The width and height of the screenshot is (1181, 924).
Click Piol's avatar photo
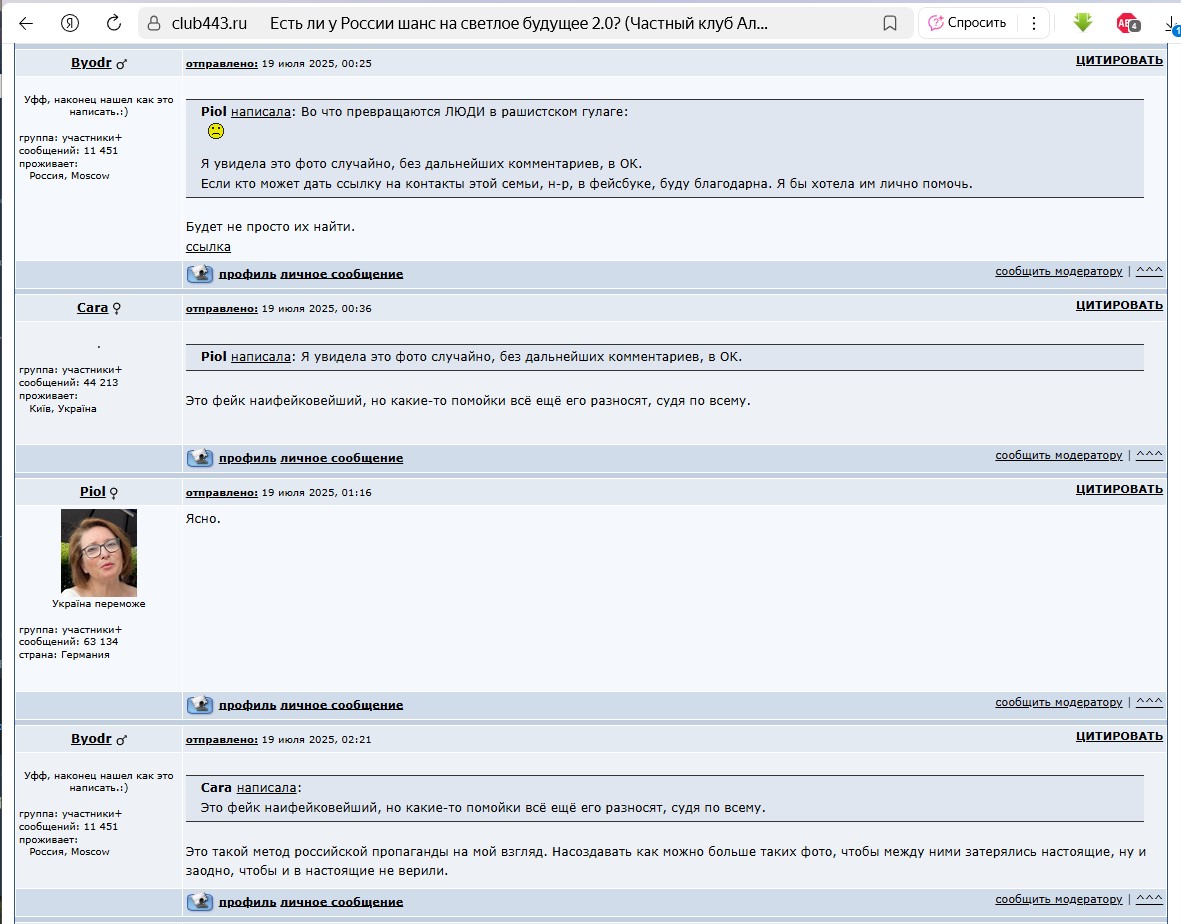pyautogui.click(x=99, y=553)
